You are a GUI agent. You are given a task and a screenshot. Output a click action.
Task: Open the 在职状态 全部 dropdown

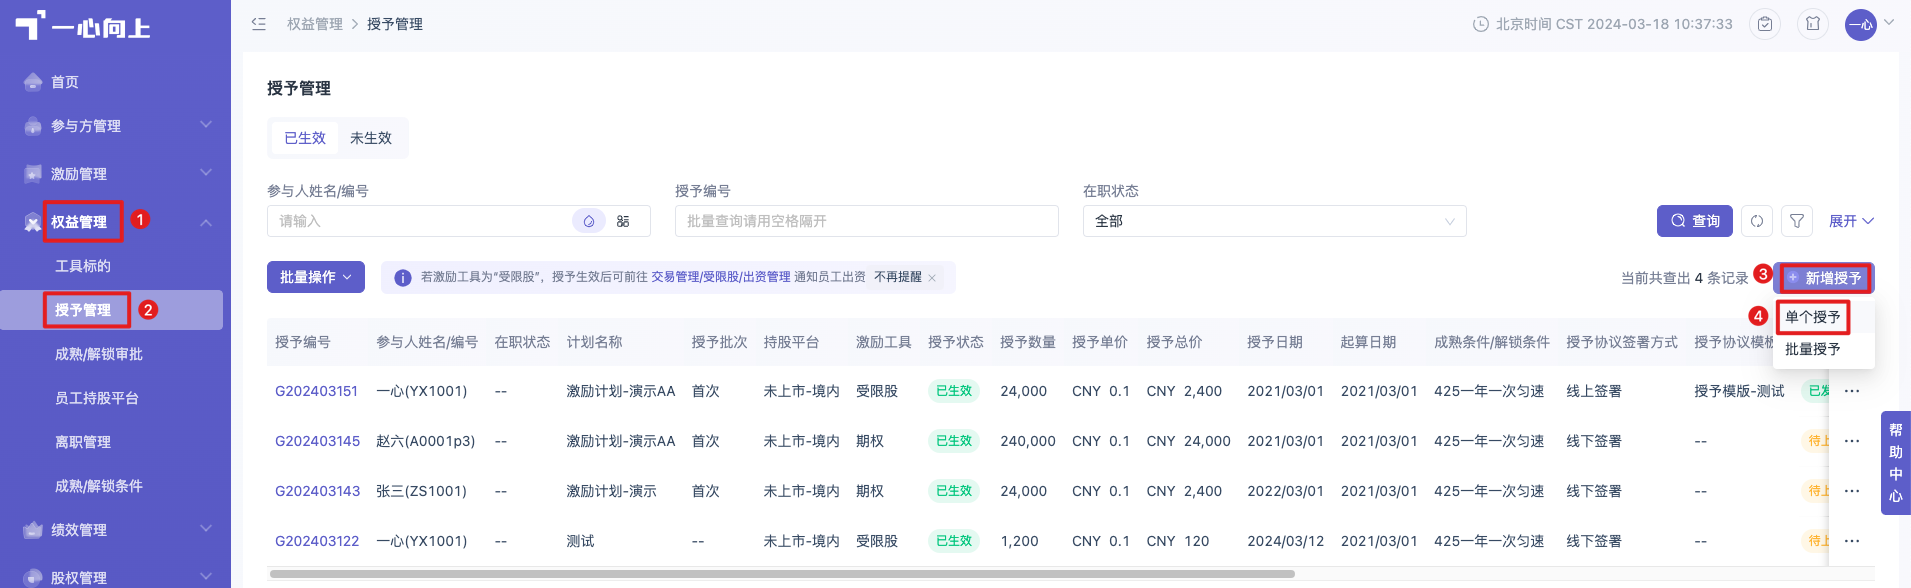click(1274, 221)
